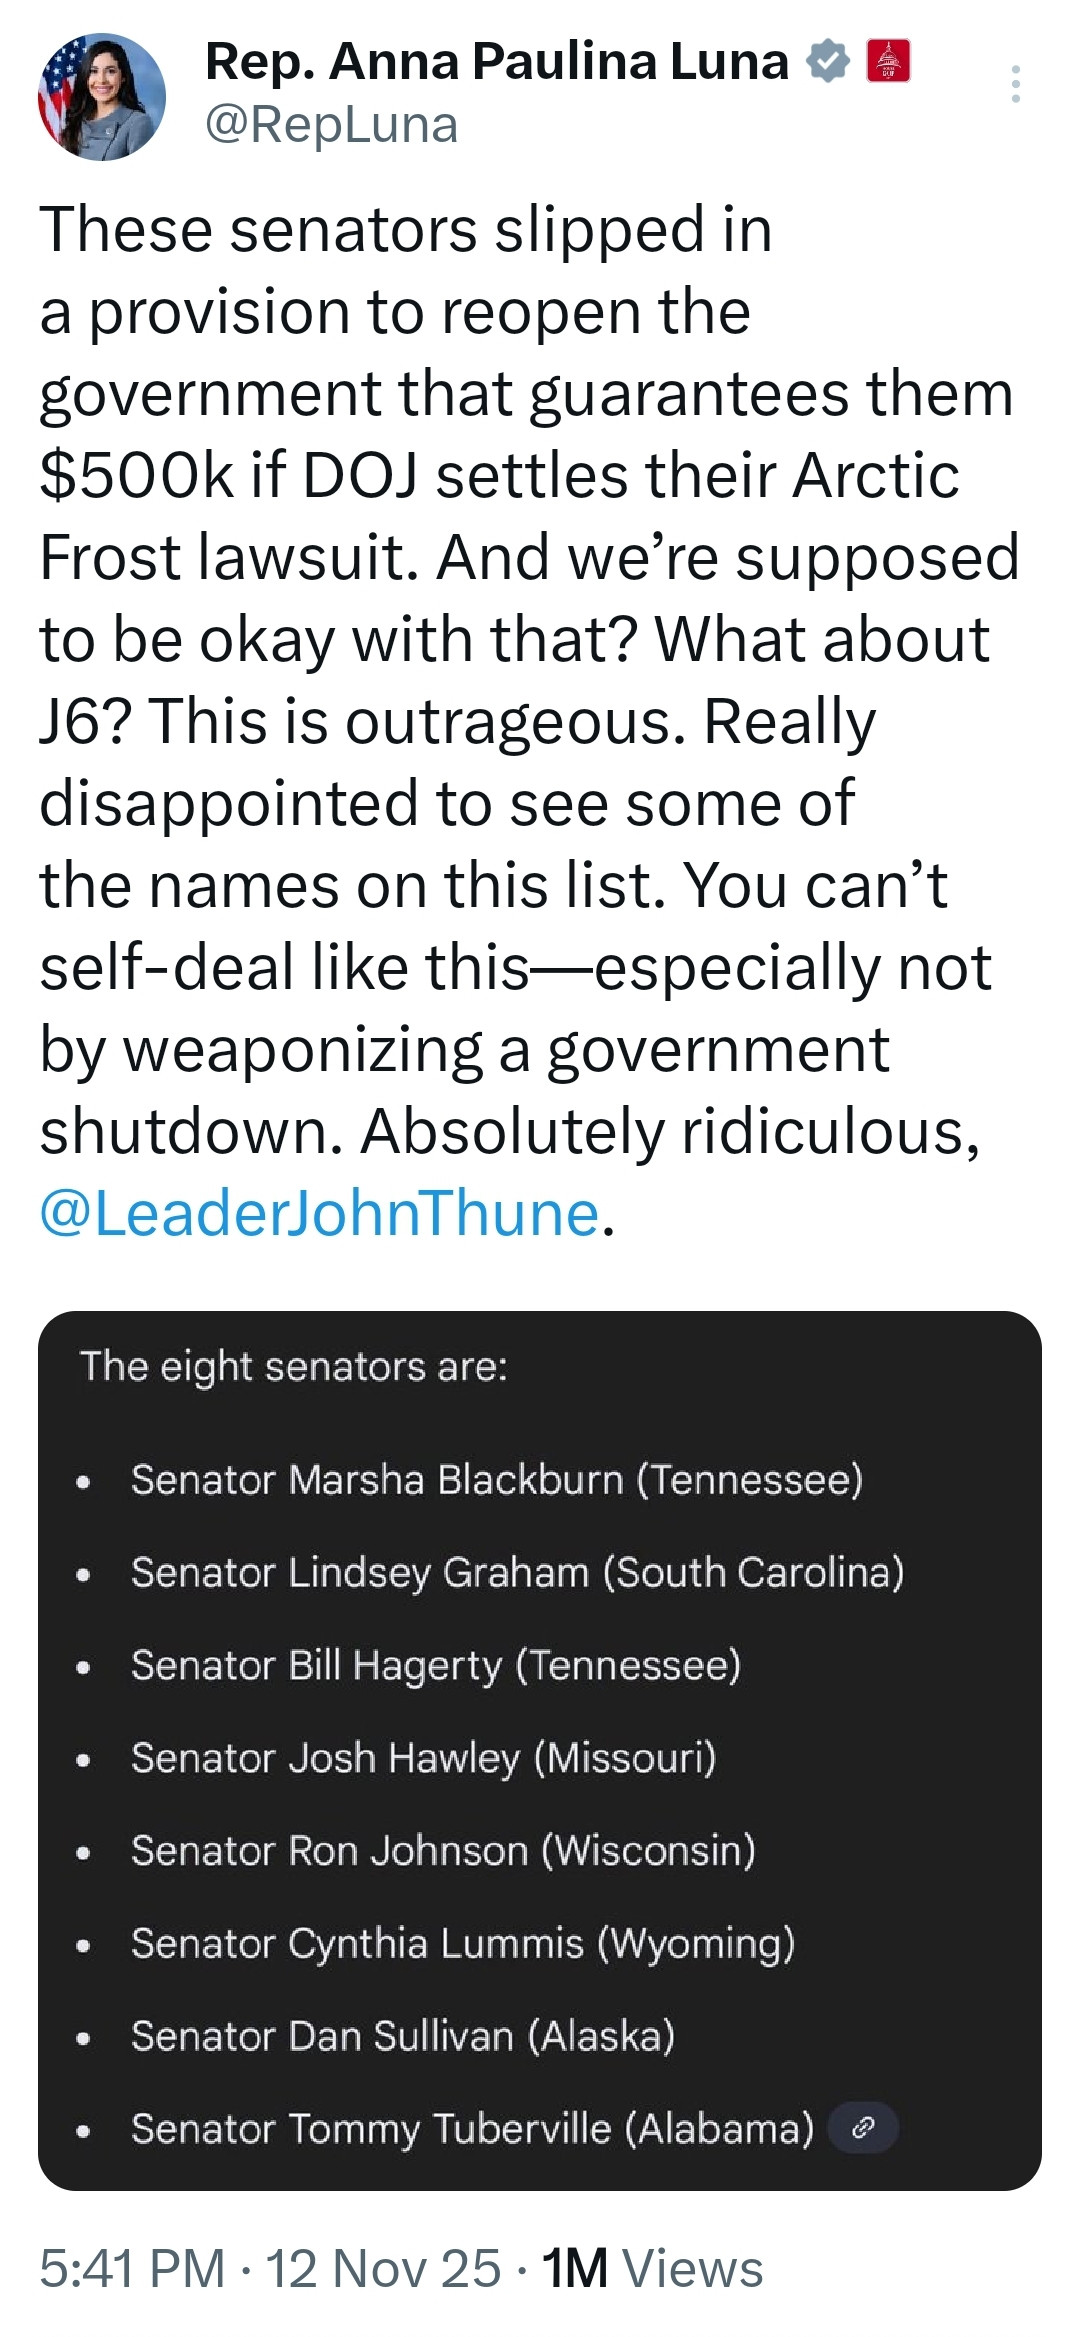
Task: Tap the @RepLuna handle
Action: [x=331, y=125]
